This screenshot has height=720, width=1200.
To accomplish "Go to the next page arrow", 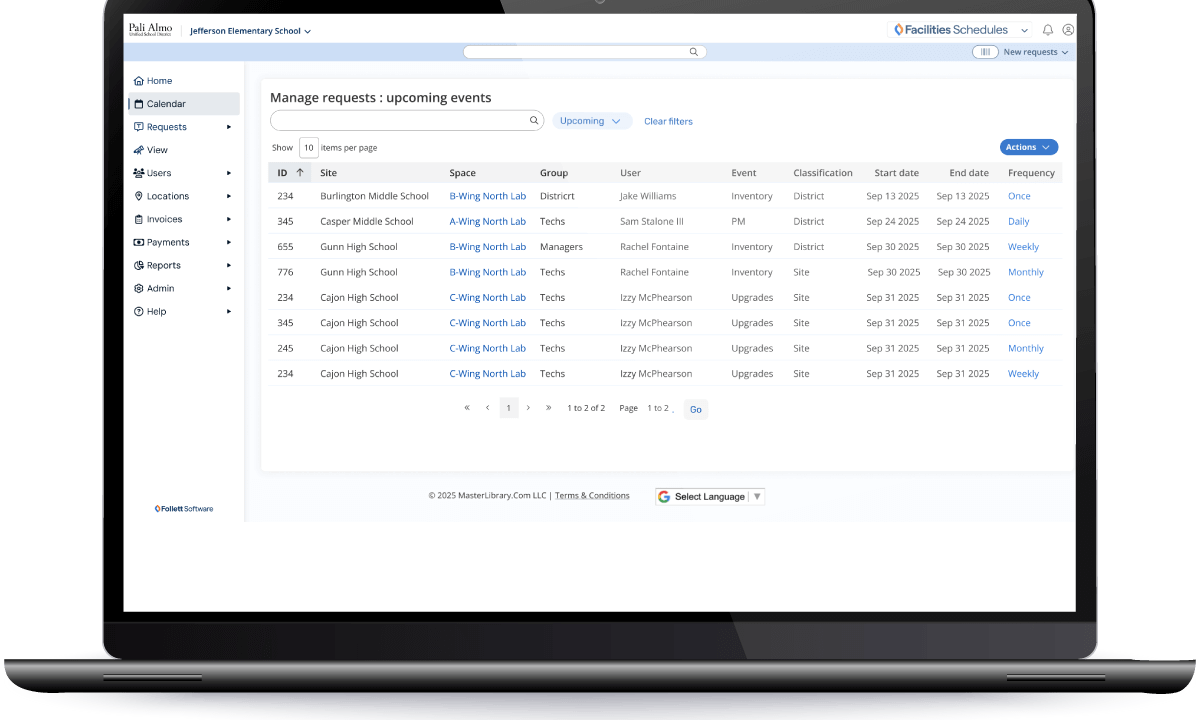I will point(528,408).
